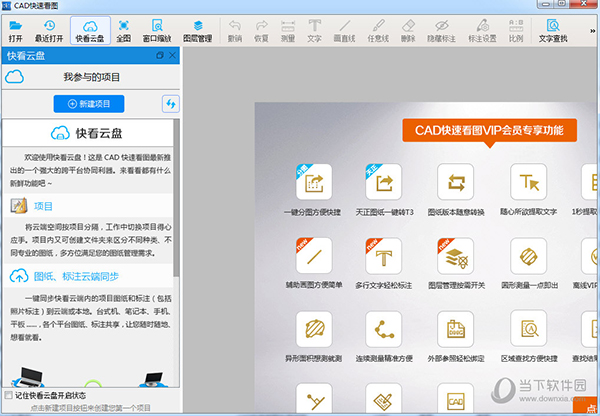The height and width of the screenshot is (416, 600).
Task: Check 记住快看云盘开启状态 checkbox
Action: [8, 395]
